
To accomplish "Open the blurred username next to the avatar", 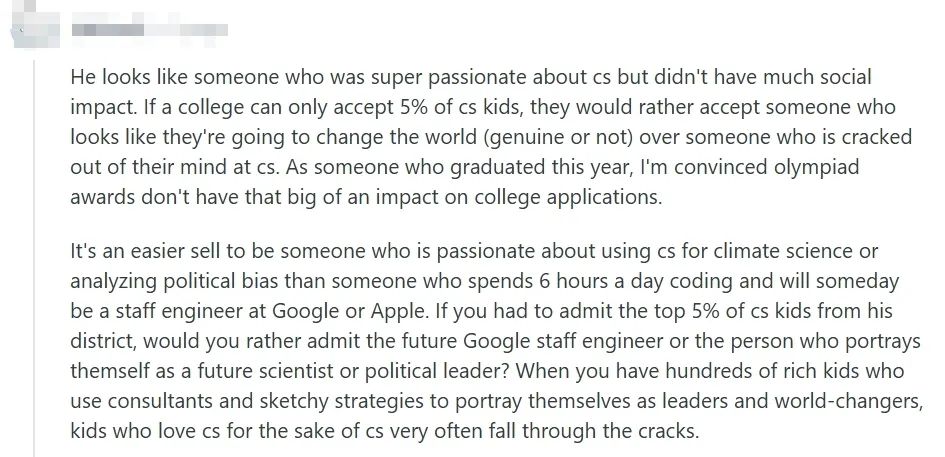I will [149, 29].
